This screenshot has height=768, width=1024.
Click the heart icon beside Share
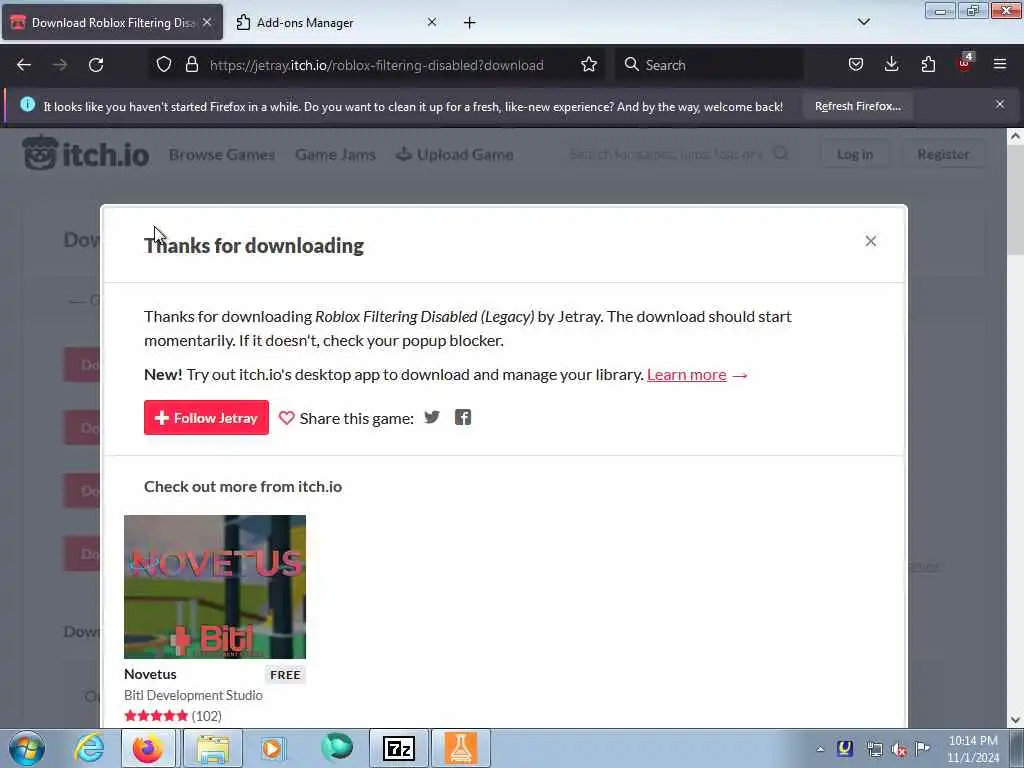[x=287, y=418]
